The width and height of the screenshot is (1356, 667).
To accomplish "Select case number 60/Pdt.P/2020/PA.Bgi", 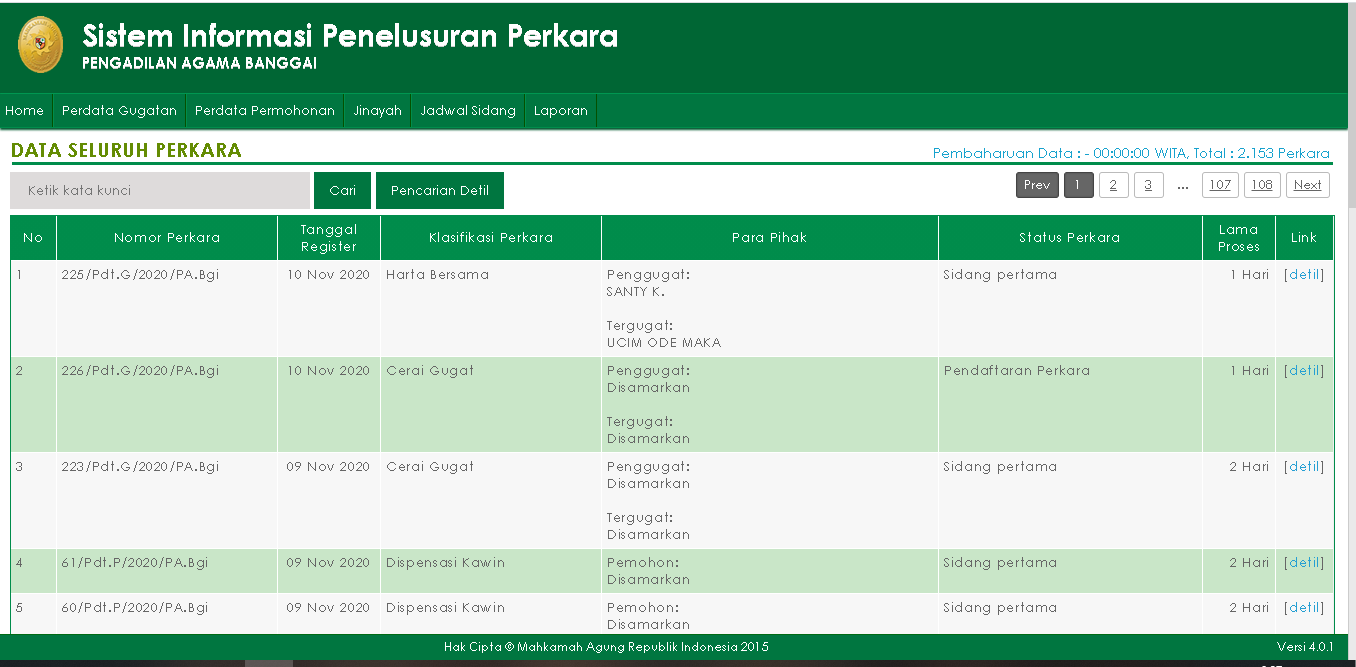I will point(135,607).
